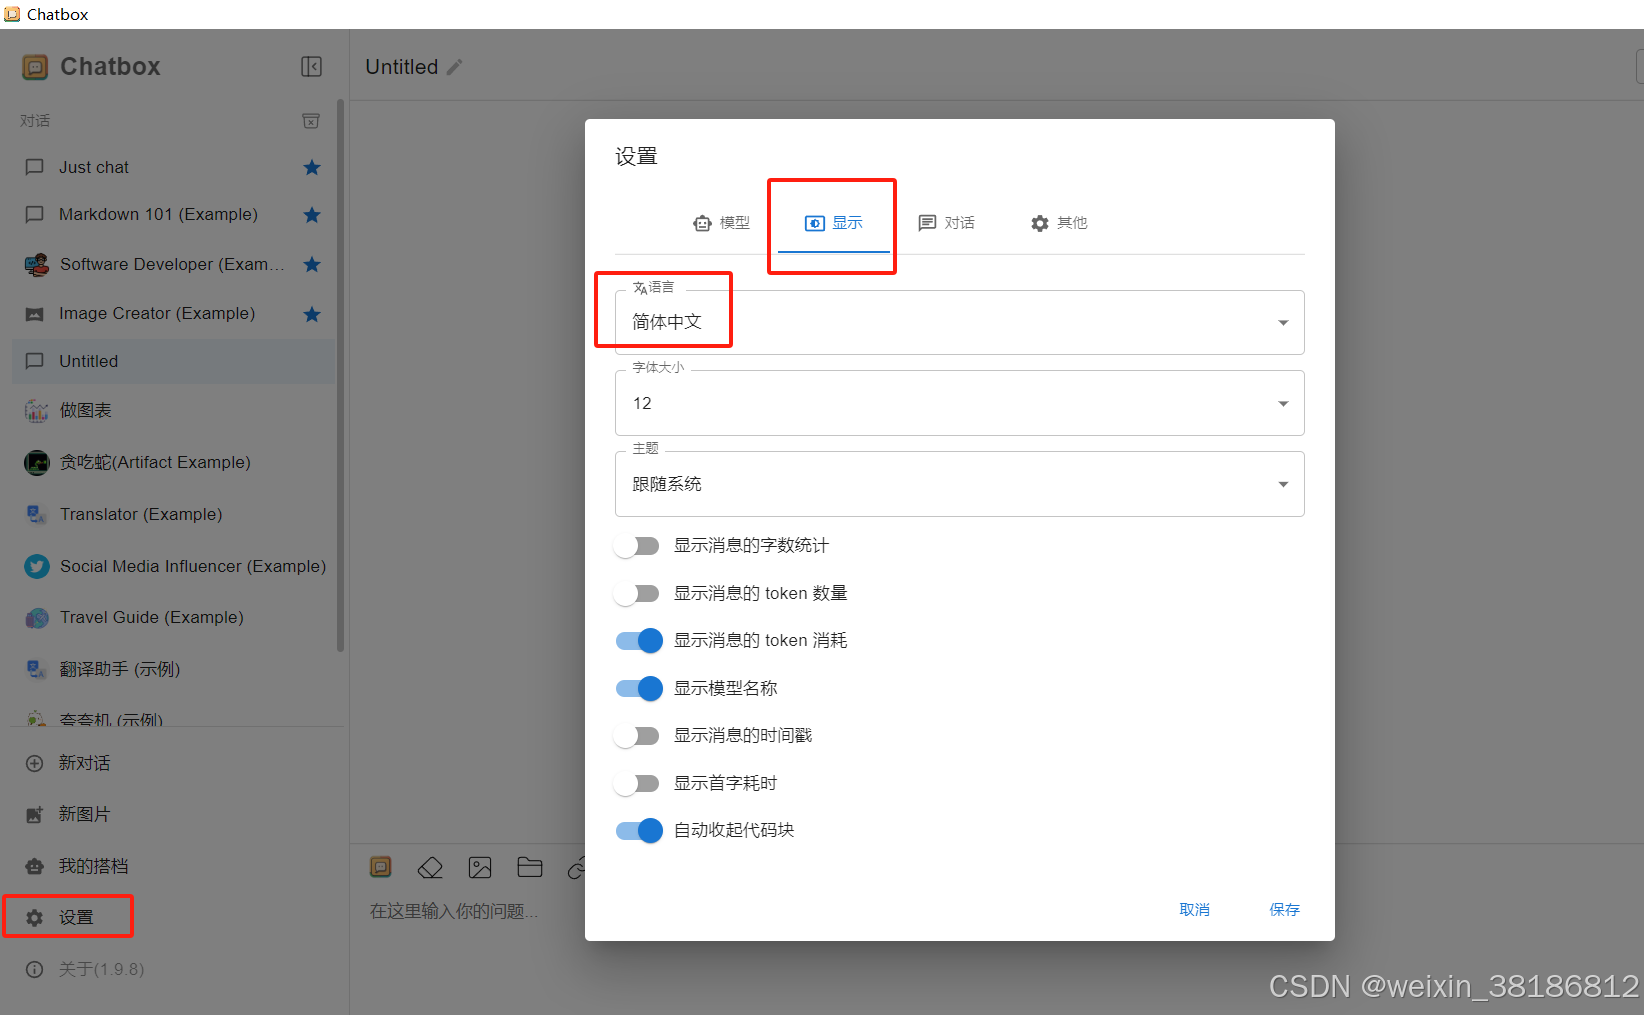This screenshot has height=1015, width=1644.
Task: Open Social Media Influencer (Example) conversation
Action: 173,566
